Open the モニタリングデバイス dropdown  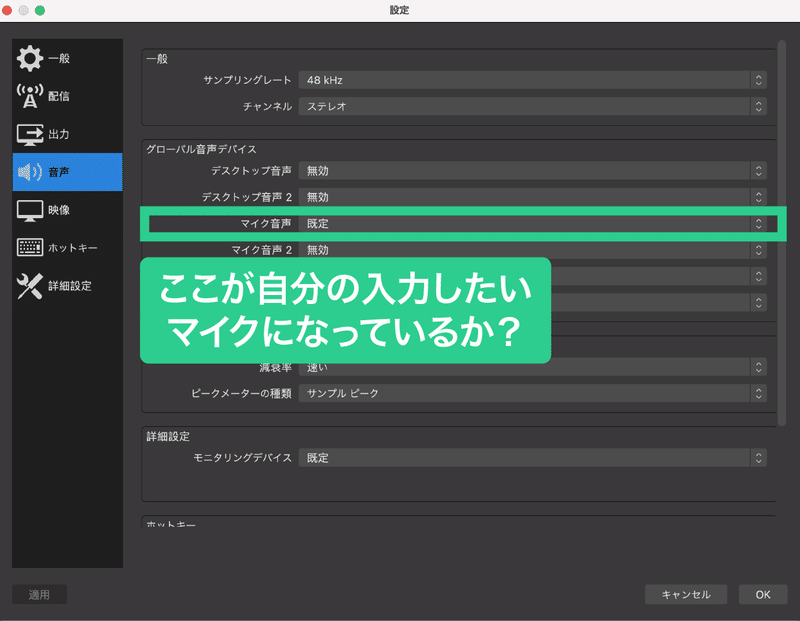point(533,458)
